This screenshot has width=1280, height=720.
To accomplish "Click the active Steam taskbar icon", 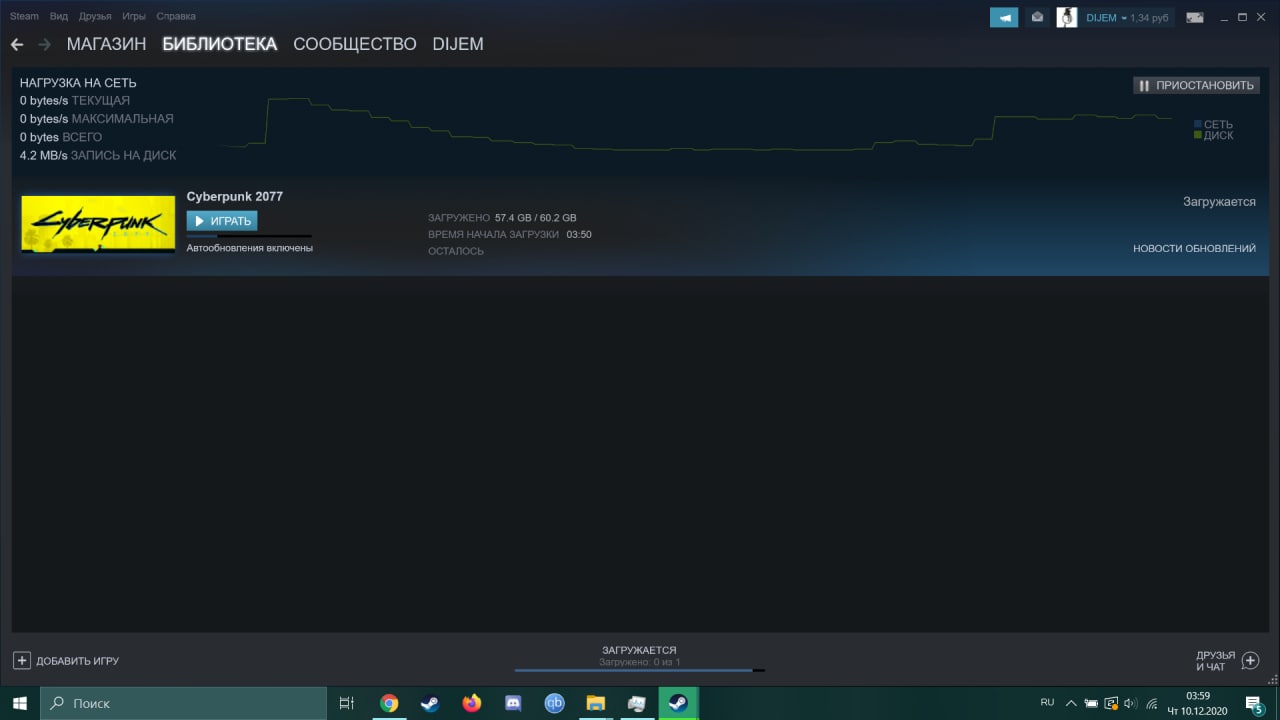I will click(678, 703).
